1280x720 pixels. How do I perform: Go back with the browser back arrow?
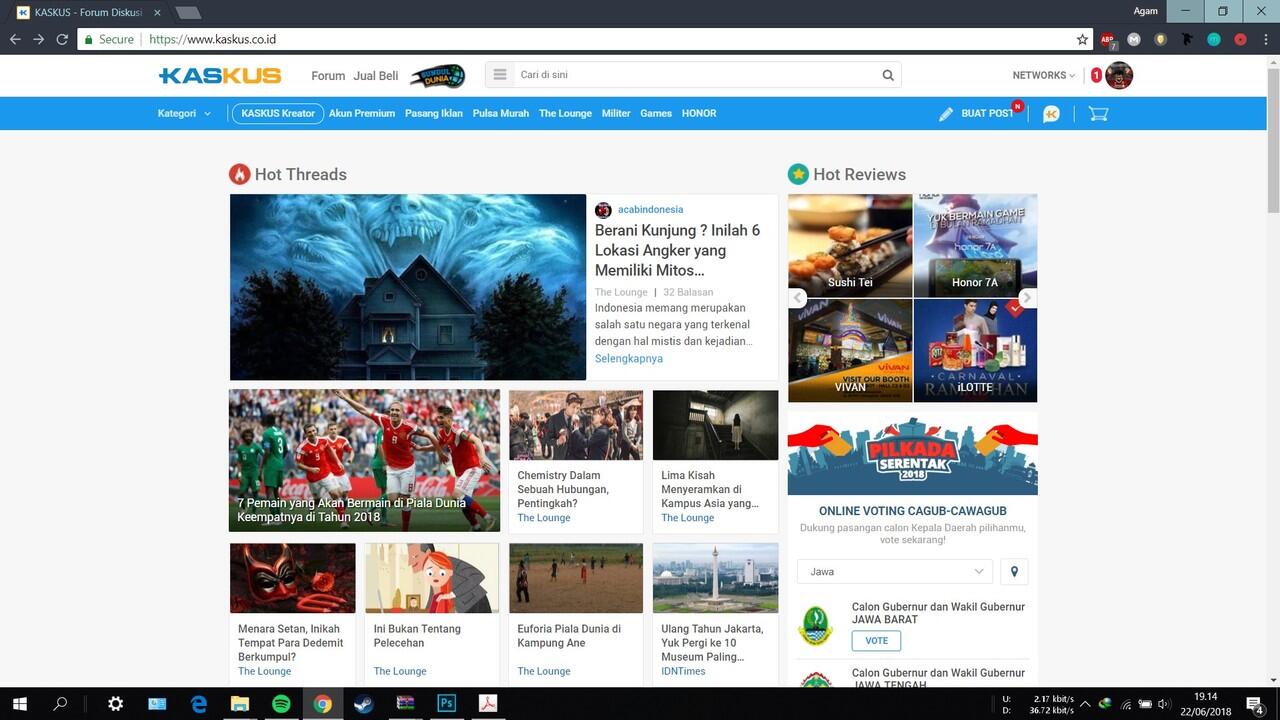coord(15,39)
